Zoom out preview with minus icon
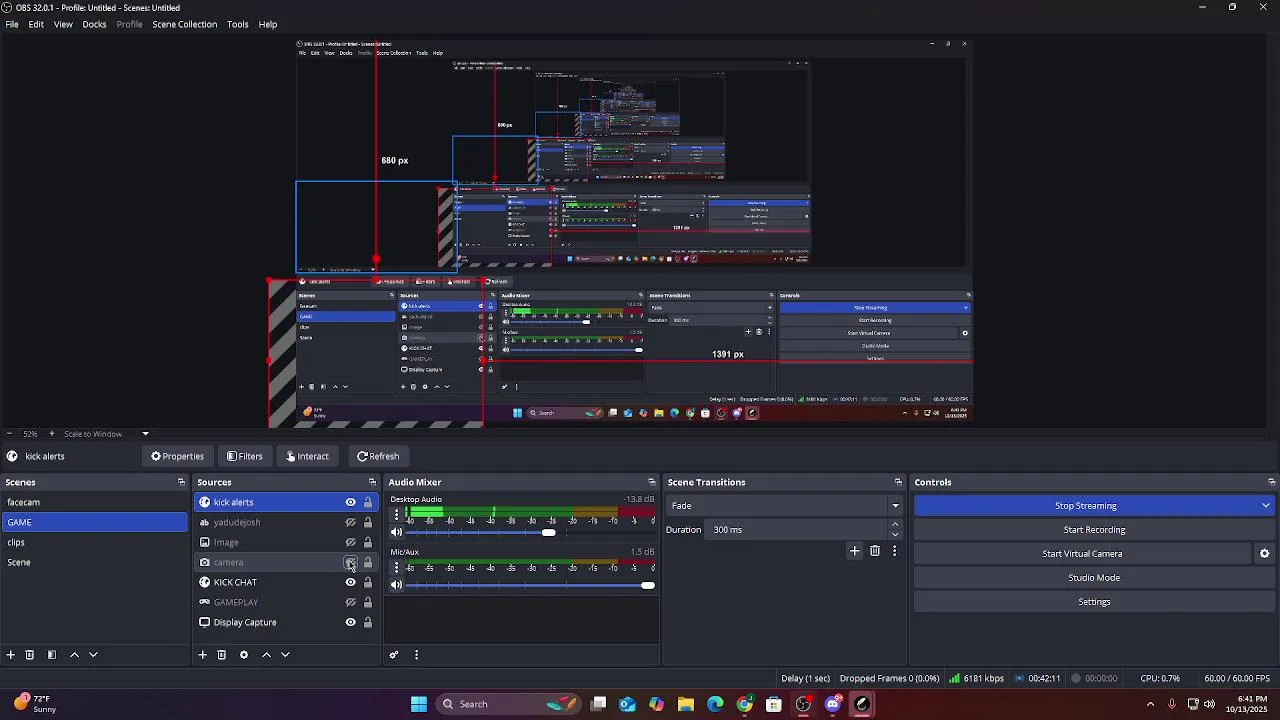The width and height of the screenshot is (1280, 720). click(x=10, y=434)
